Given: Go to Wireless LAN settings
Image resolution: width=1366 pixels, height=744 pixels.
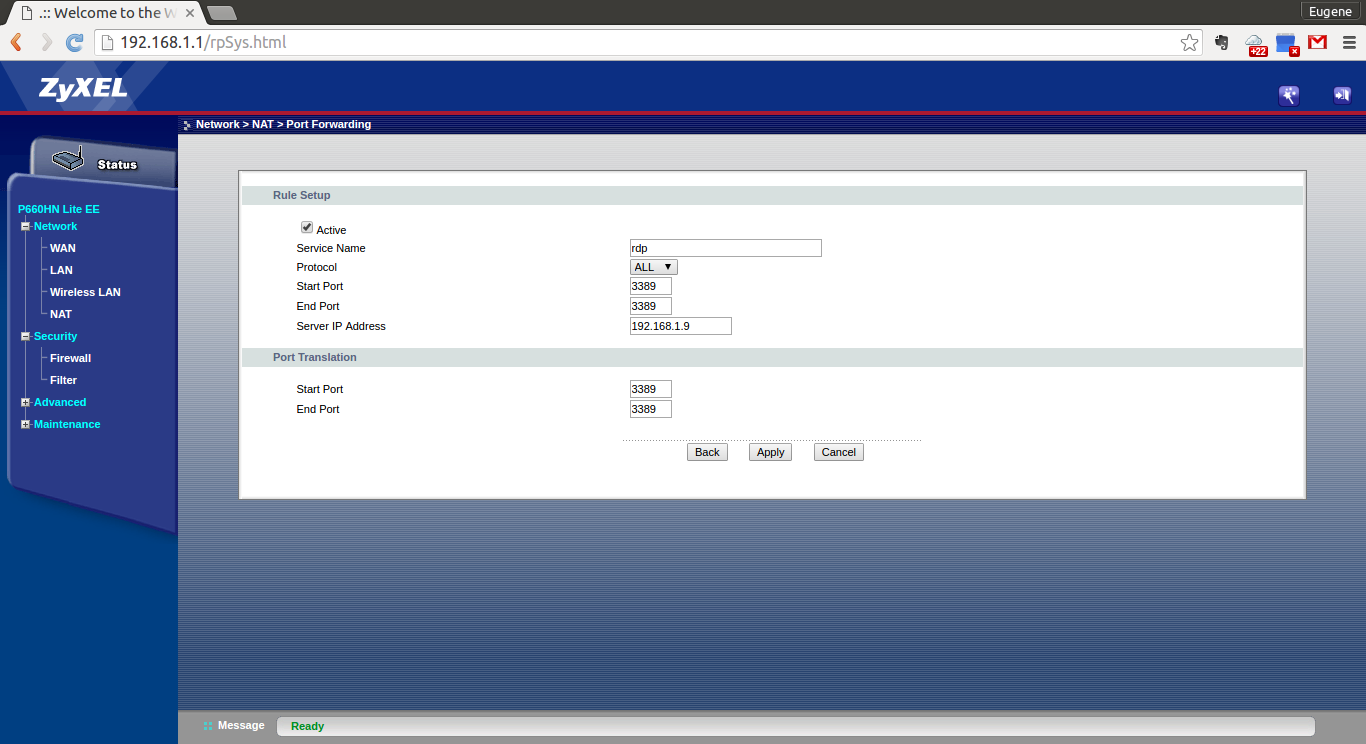Looking at the screenshot, I should (85, 292).
